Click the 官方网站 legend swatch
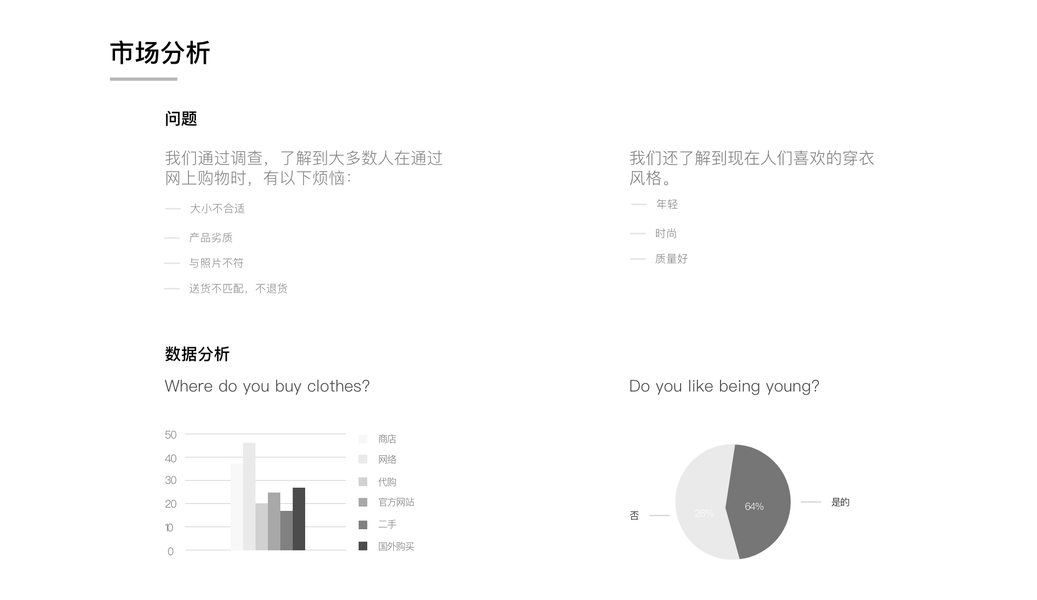The width and height of the screenshot is (1037, 600). tap(363, 502)
